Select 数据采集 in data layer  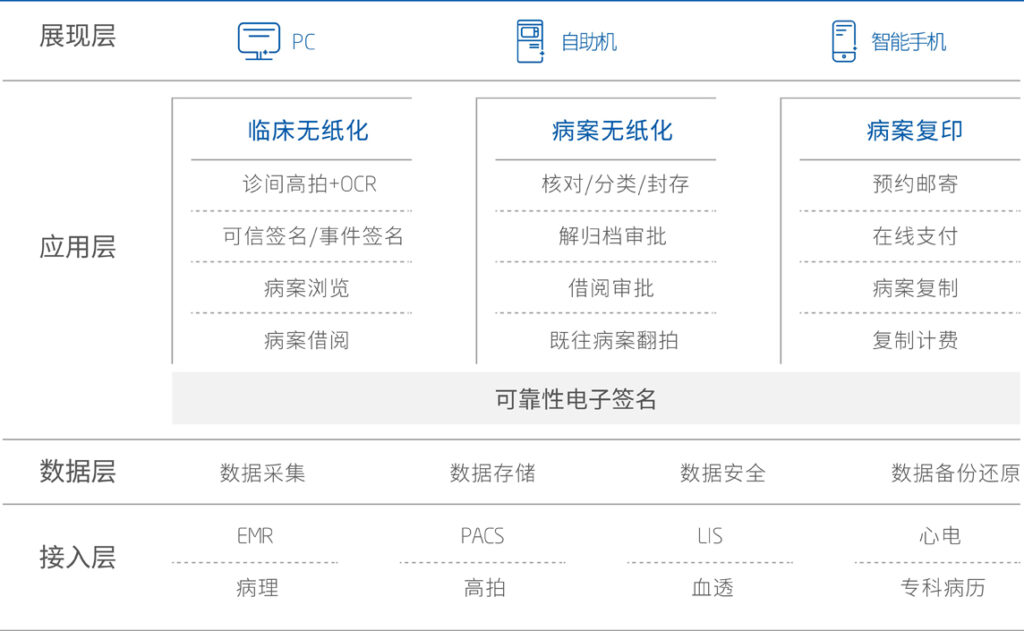point(262,473)
